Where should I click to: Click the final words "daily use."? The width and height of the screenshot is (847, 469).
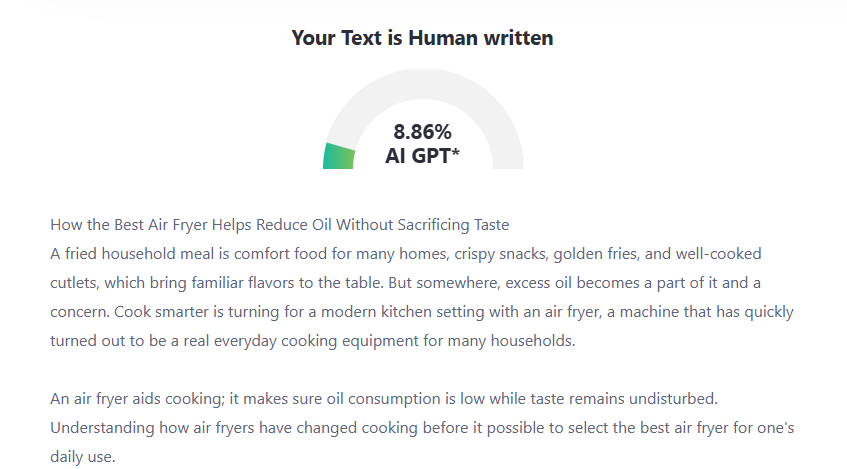tap(83, 457)
